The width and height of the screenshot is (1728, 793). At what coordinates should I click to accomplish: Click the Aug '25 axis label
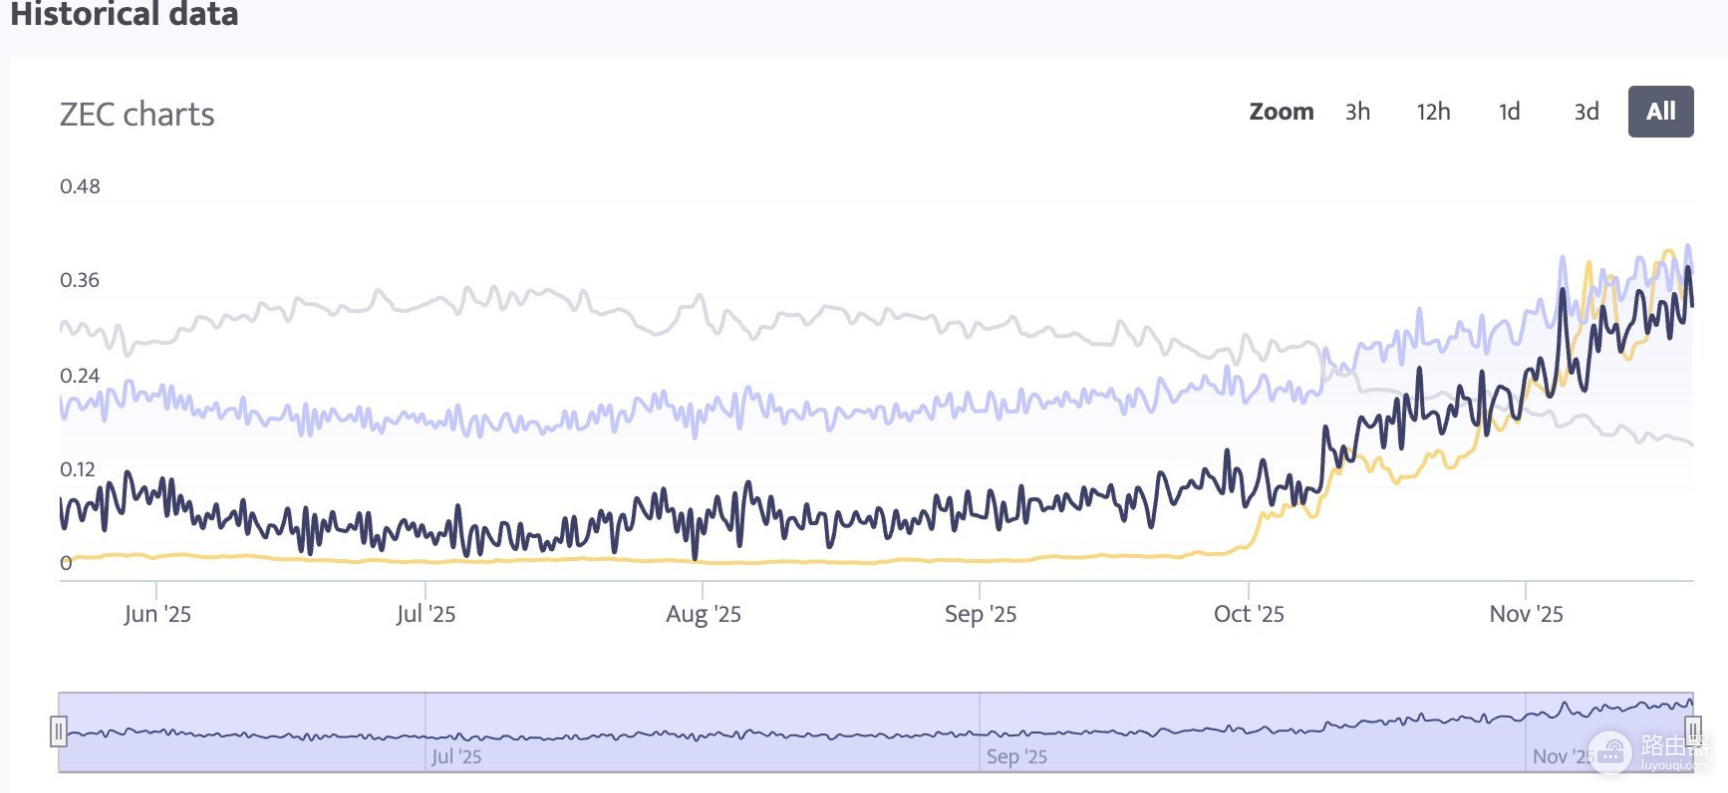tap(704, 614)
